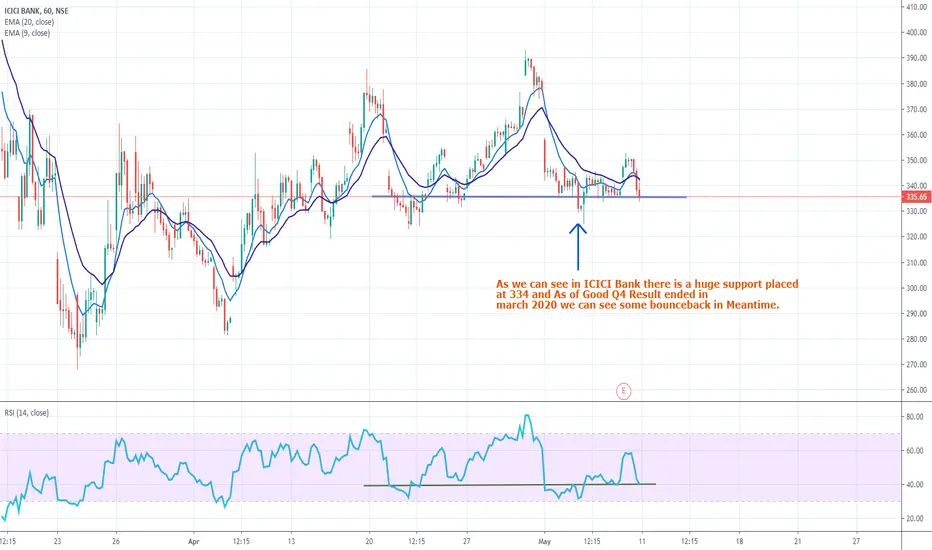
Task: Select the orange support annotation text
Action: [647, 294]
